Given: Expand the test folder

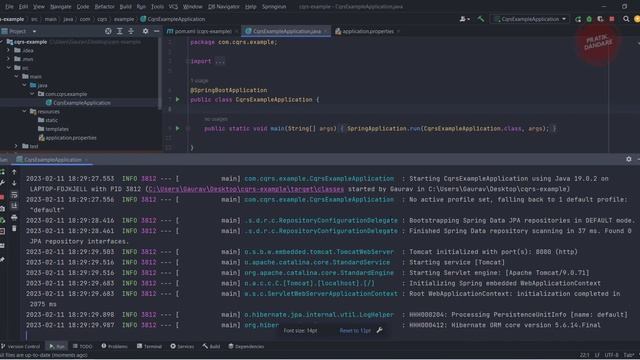Looking at the screenshot, I should 16,146.
